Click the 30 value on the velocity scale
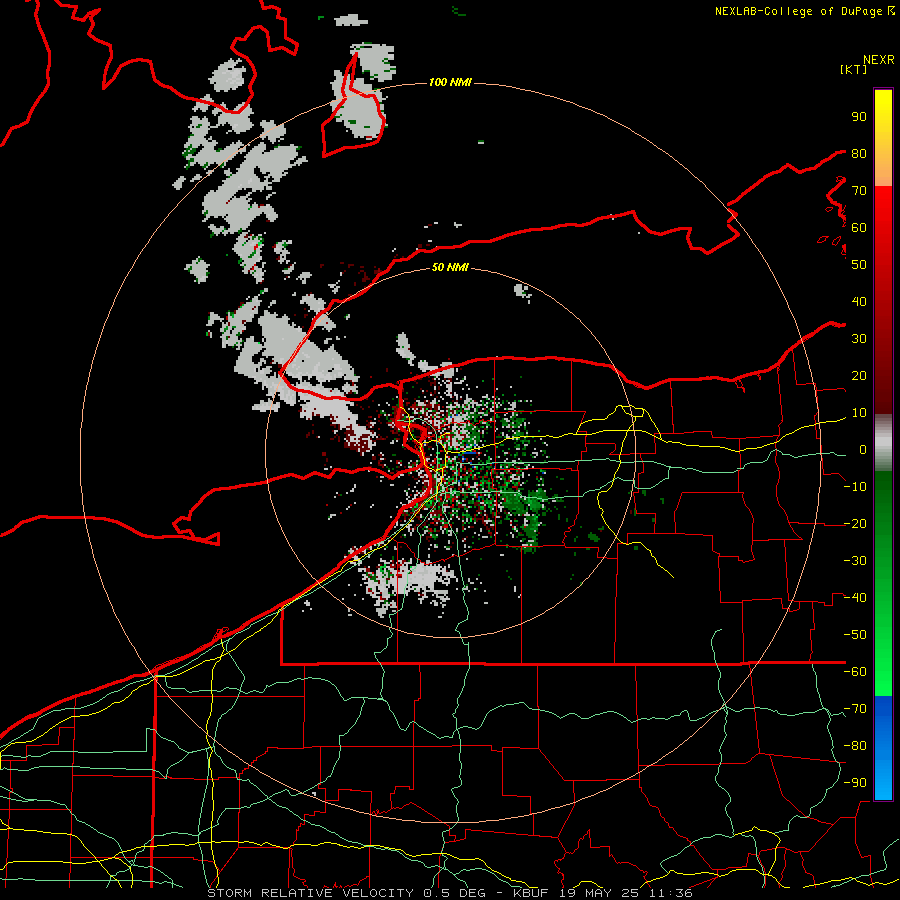The image size is (900, 900). 859,339
